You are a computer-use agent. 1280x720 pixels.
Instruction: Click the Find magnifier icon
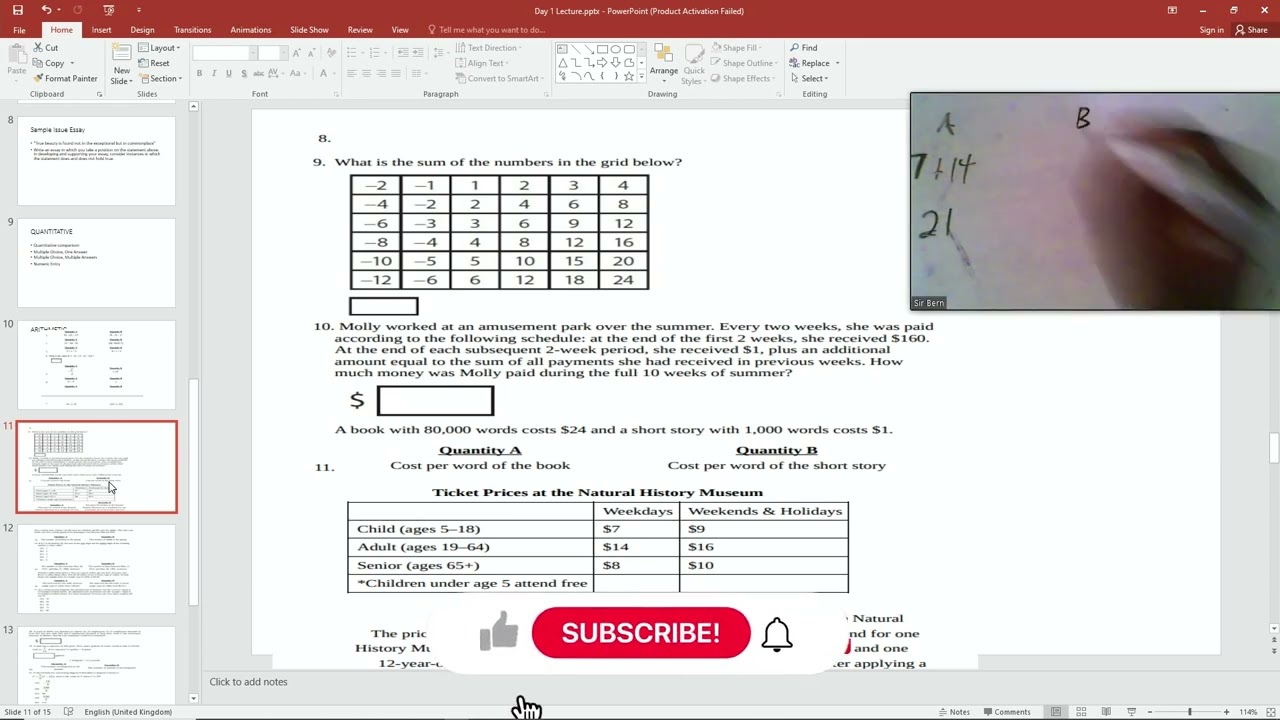(x=795, y=48)
